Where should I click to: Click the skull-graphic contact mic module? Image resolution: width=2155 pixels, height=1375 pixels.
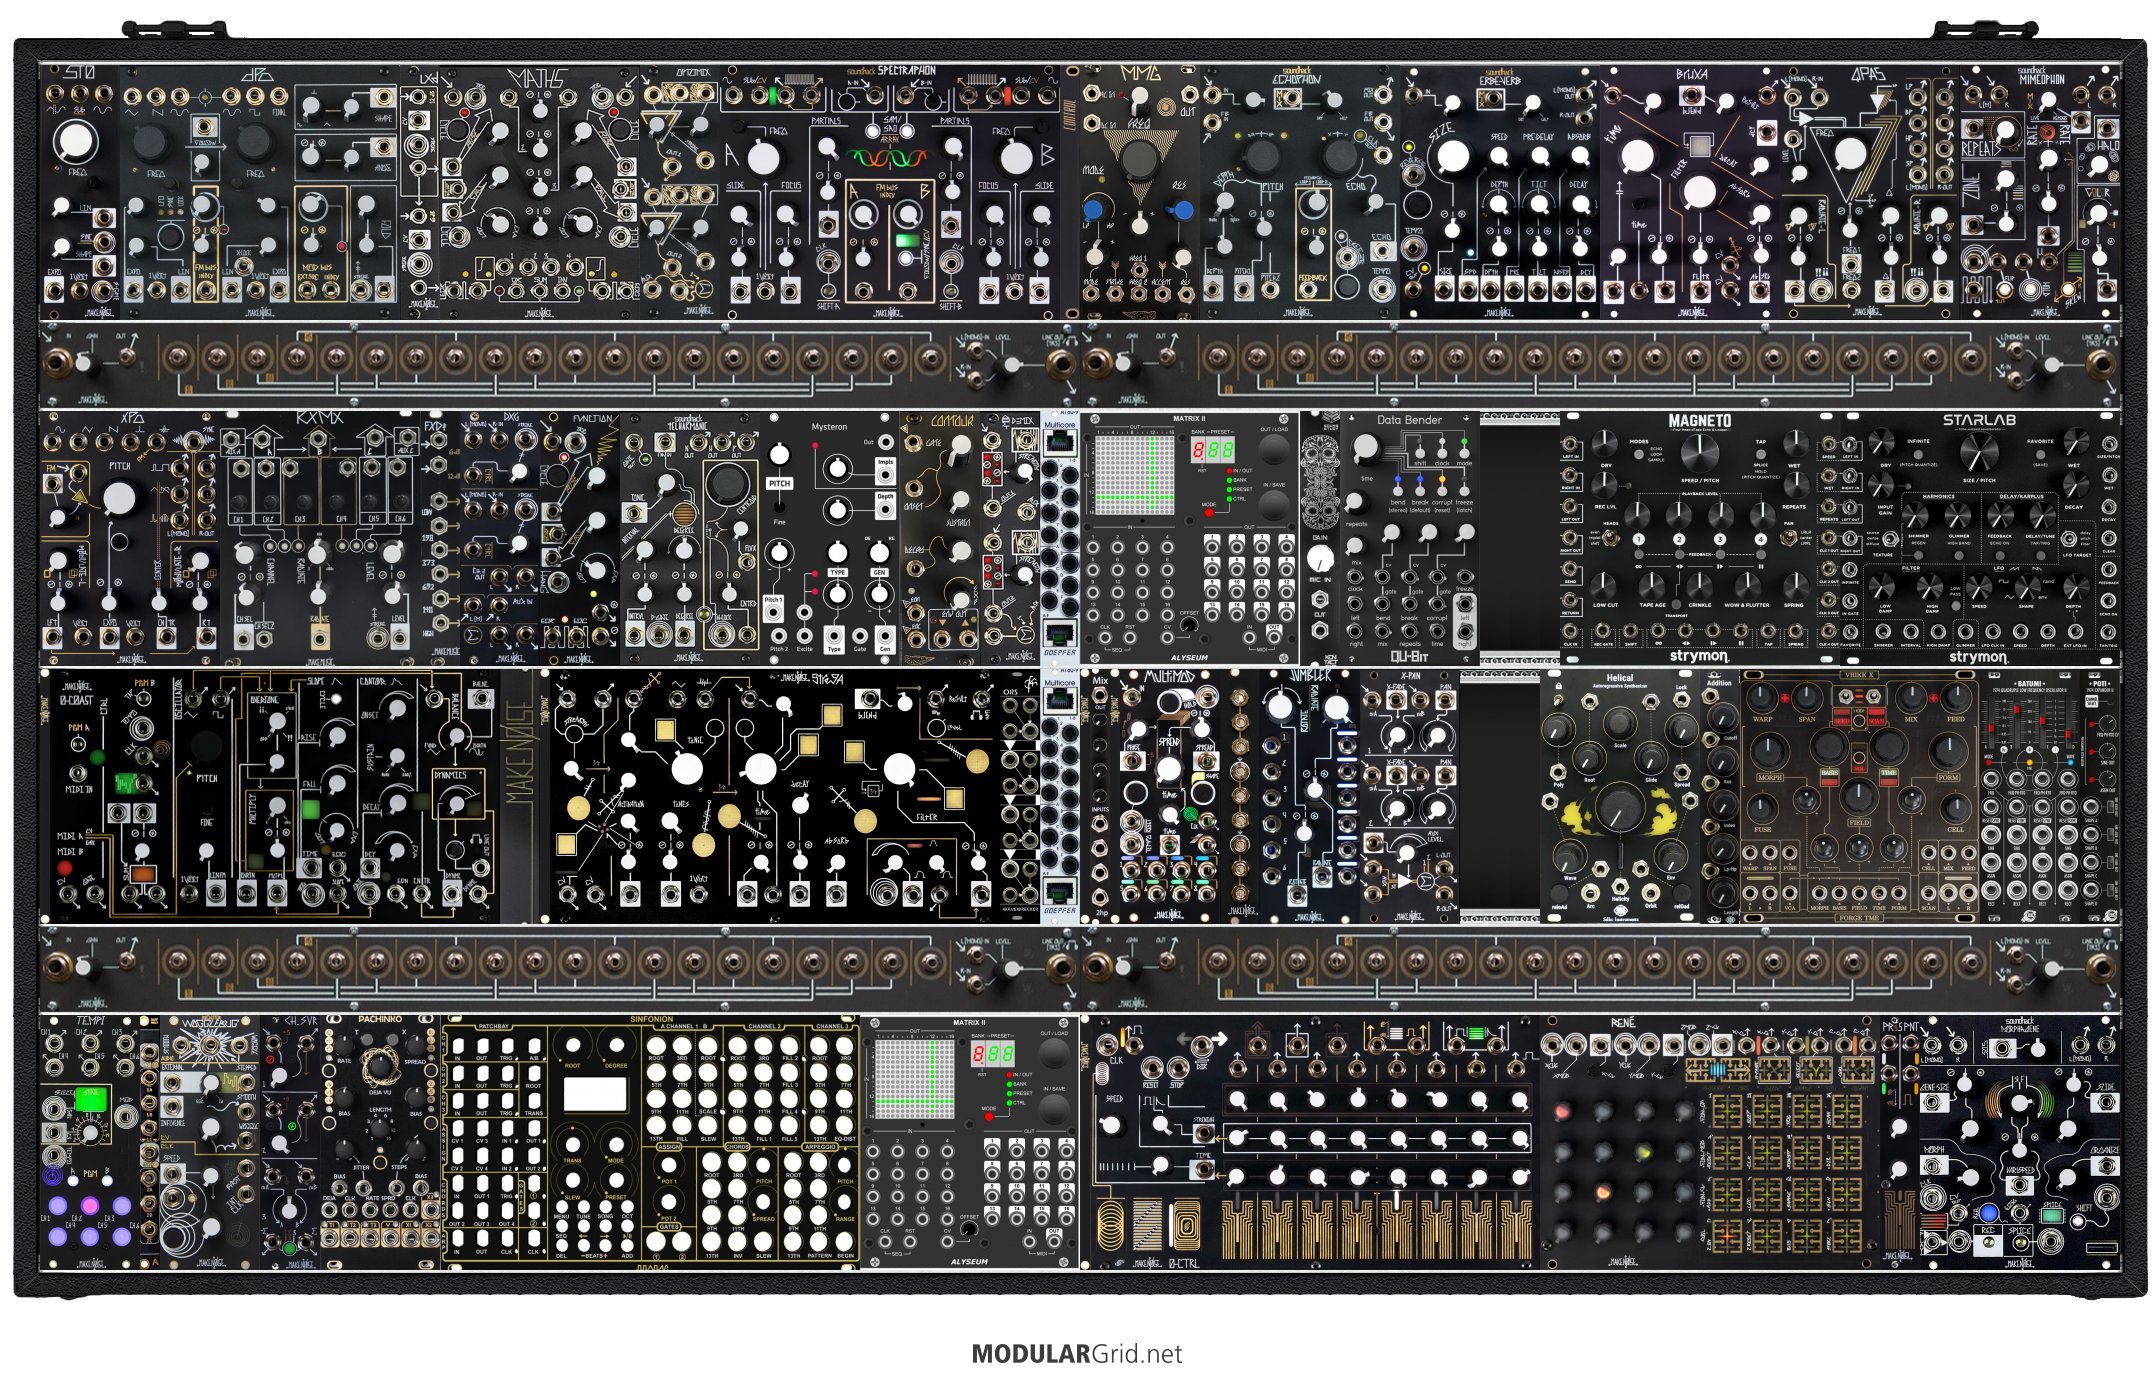point(1320,538)
